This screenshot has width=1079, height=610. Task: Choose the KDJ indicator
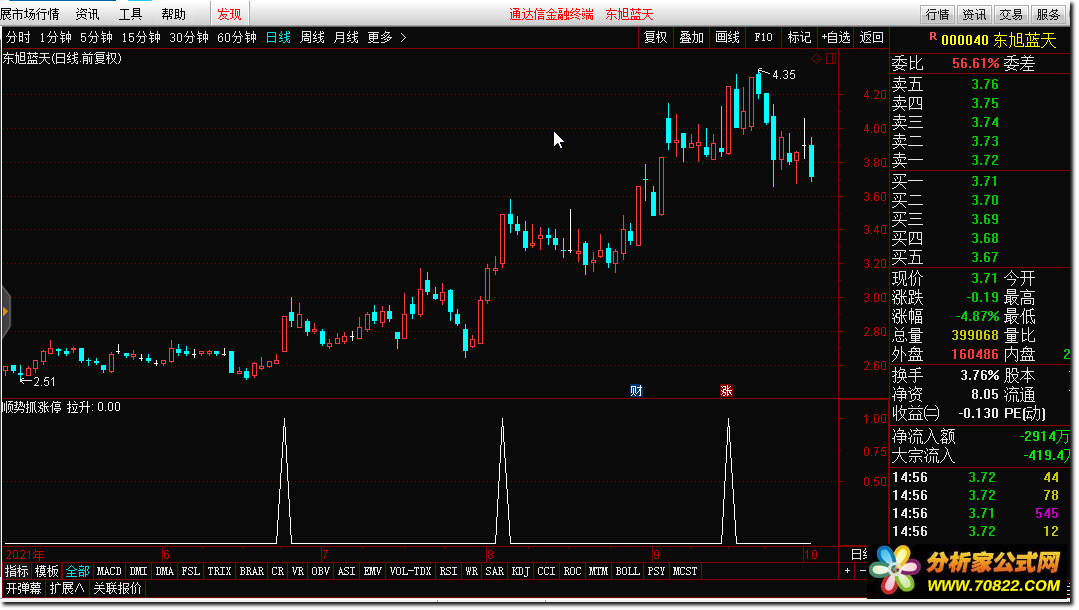click(520, 571)
